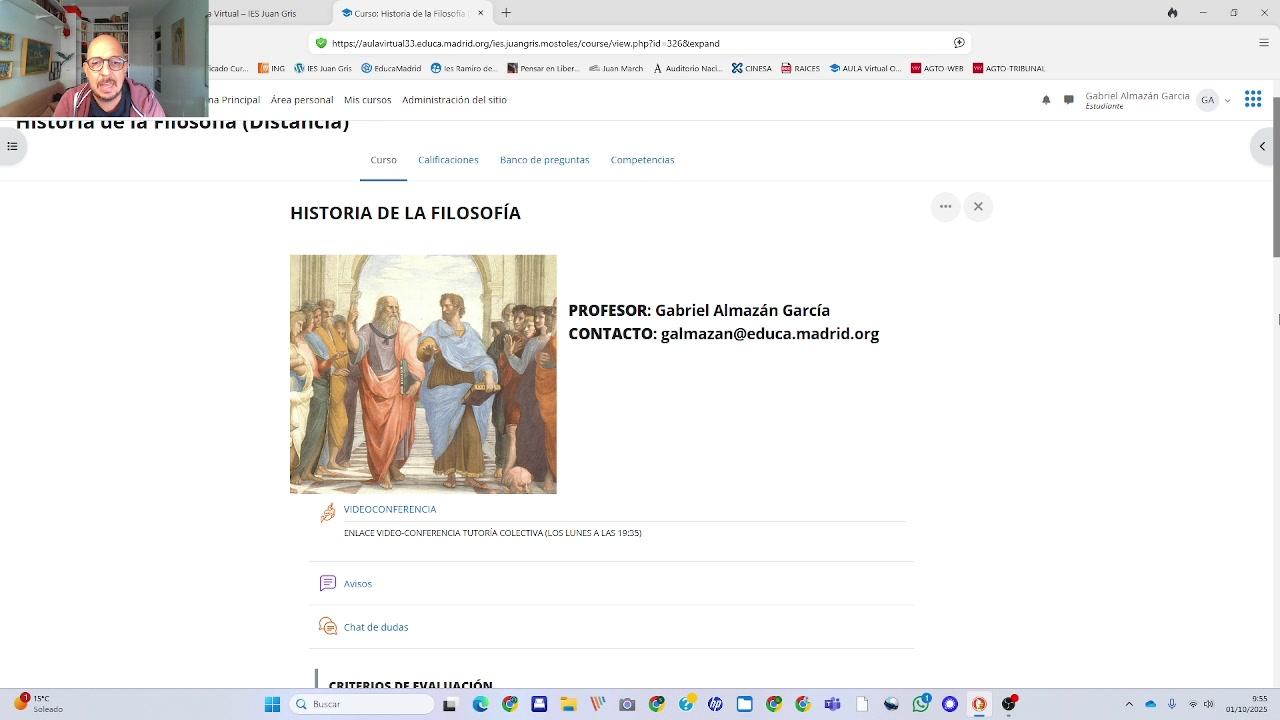Open a new browser tab

point(506,13)
